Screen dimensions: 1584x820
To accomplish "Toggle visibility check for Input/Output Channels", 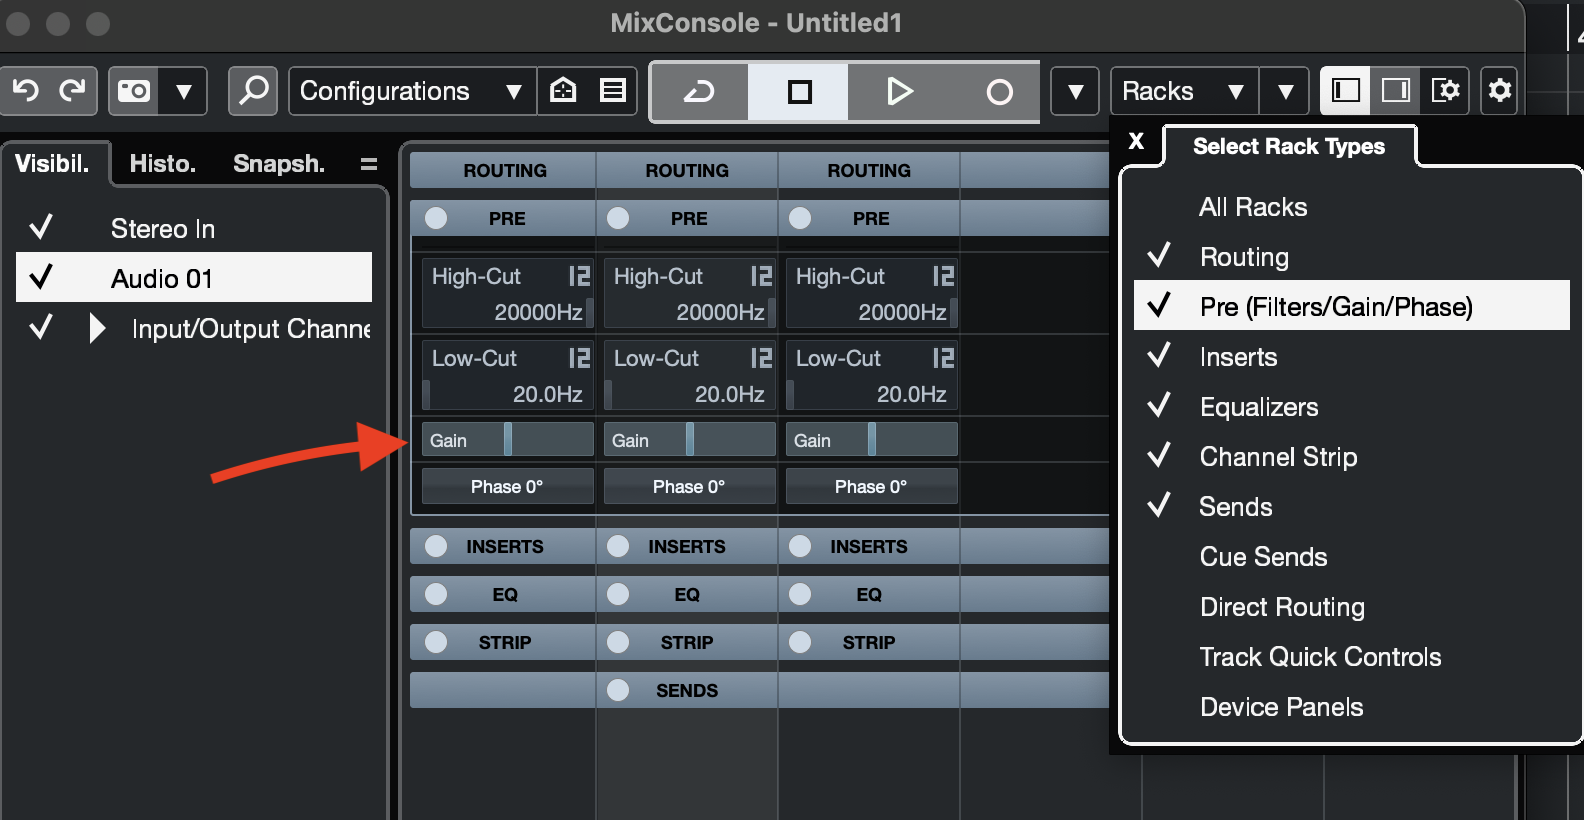I will tap(41, 327).
